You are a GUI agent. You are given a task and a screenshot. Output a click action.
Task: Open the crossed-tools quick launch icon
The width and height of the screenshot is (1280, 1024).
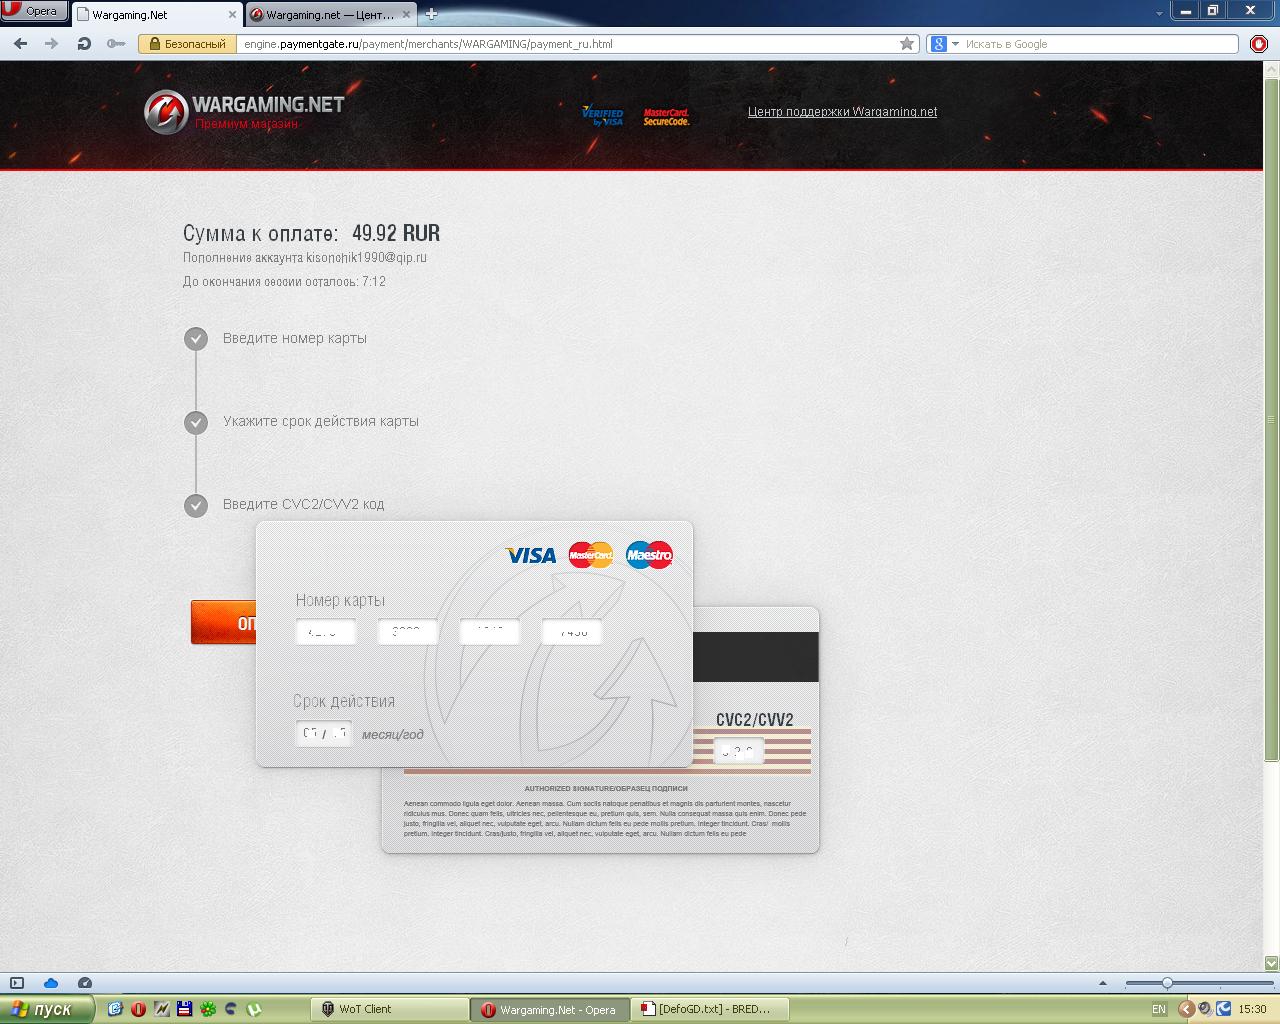pos(162,1009)
